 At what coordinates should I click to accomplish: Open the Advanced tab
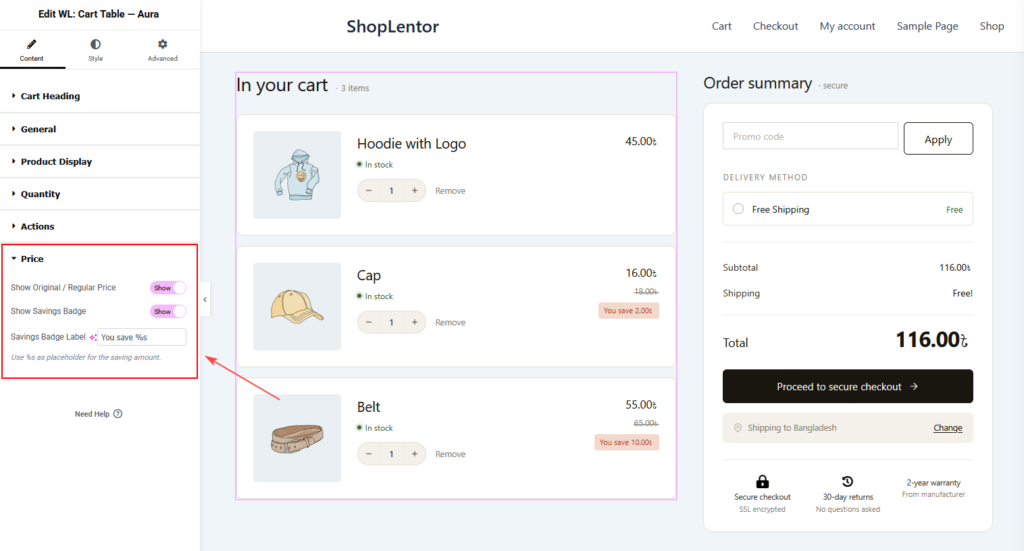click(163, 50)
